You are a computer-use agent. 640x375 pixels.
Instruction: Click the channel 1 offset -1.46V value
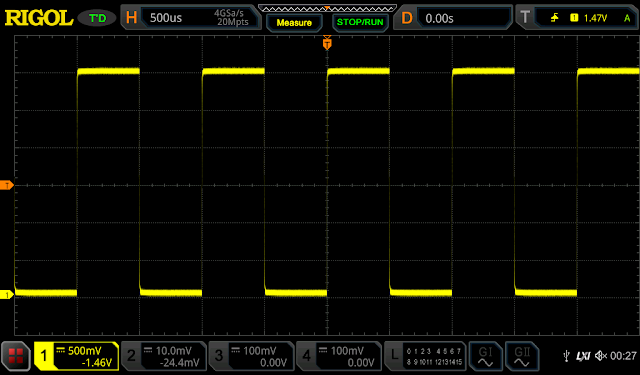pos(97,363)
